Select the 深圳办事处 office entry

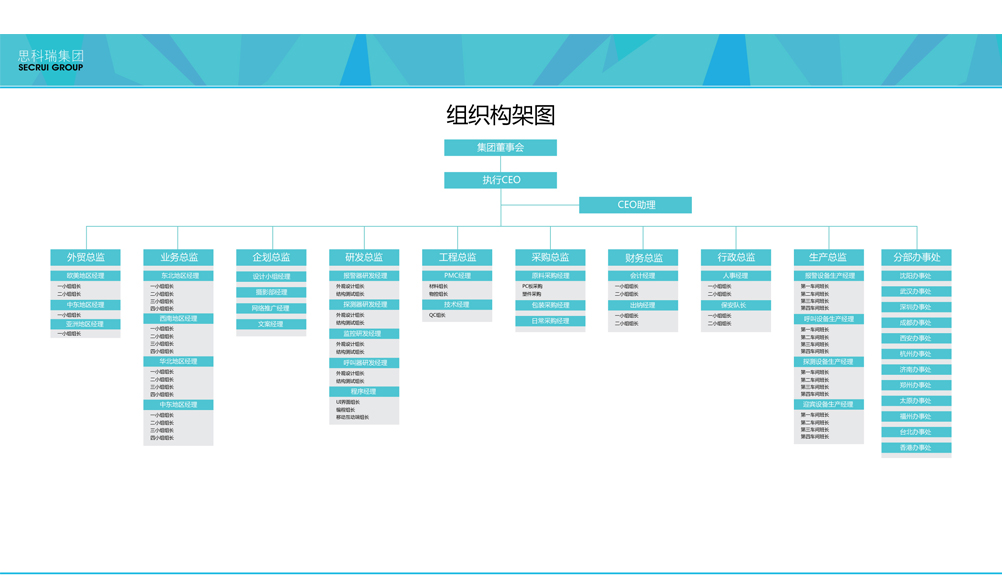point(916,307)
